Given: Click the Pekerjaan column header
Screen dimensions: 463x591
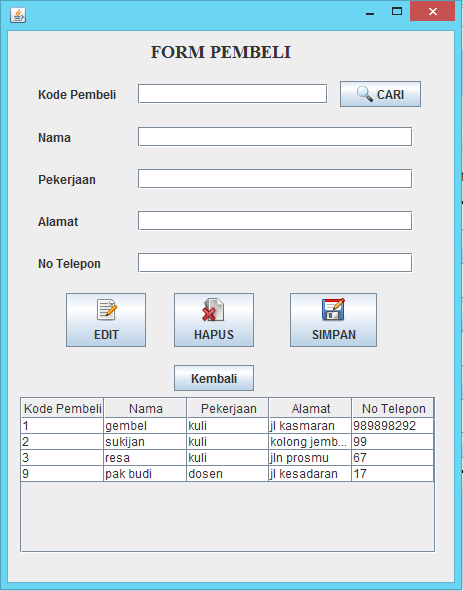Looking at the screenshot, I should [x=228, y=408].
